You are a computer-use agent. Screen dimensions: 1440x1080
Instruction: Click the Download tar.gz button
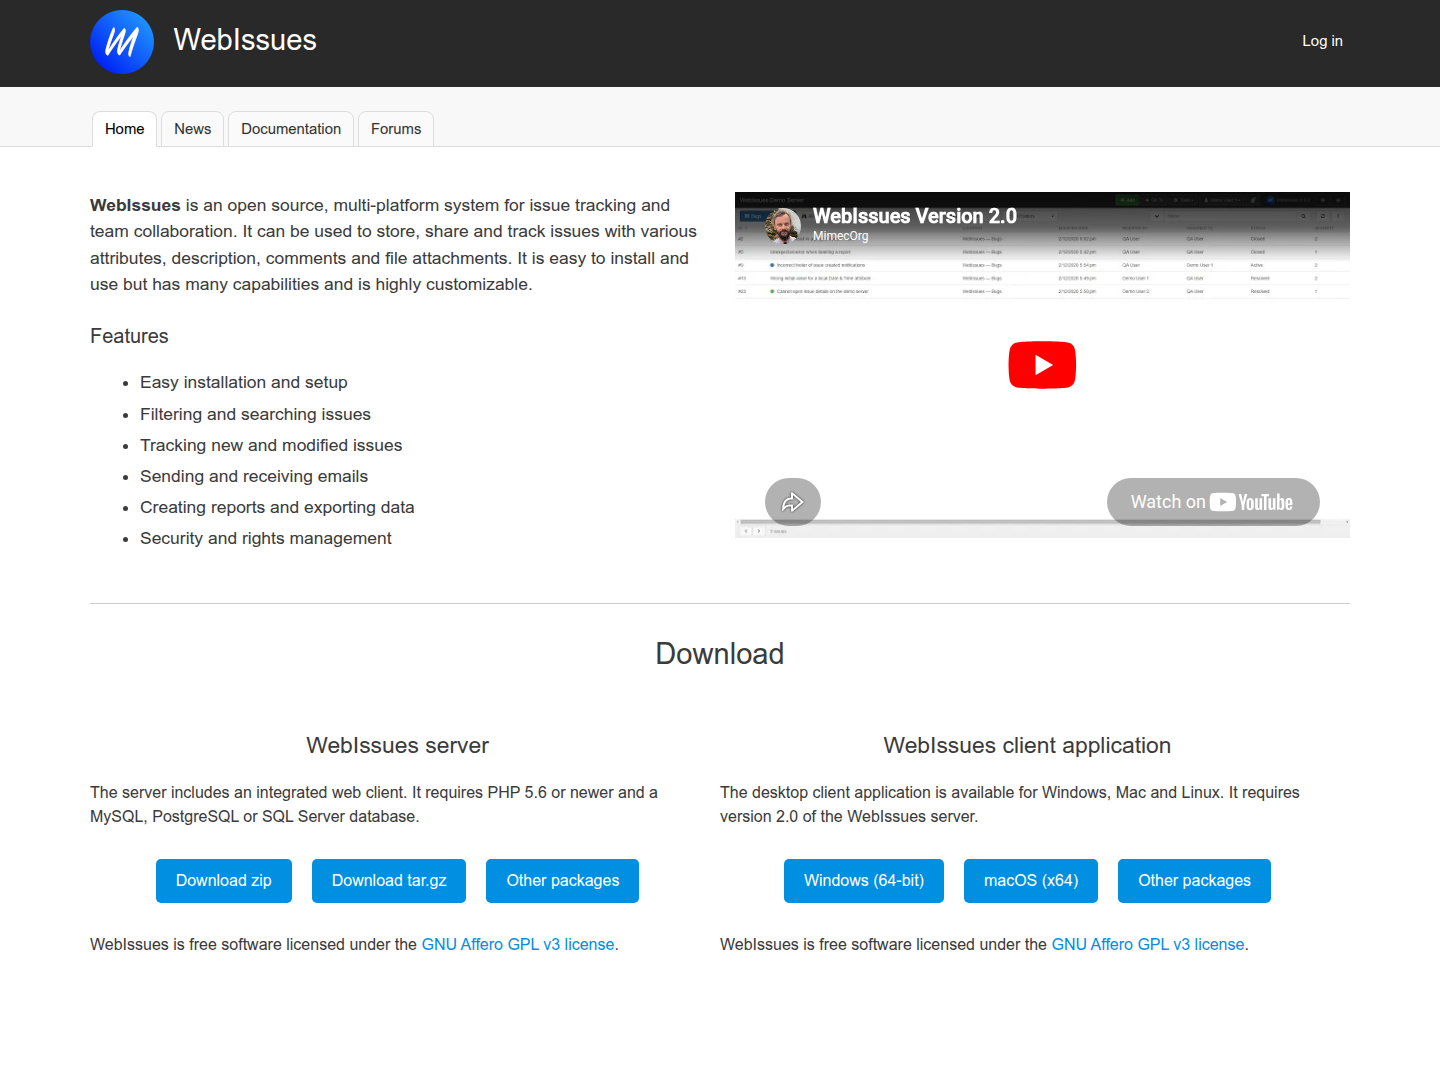pyautogui.click(x=389, y=881)
